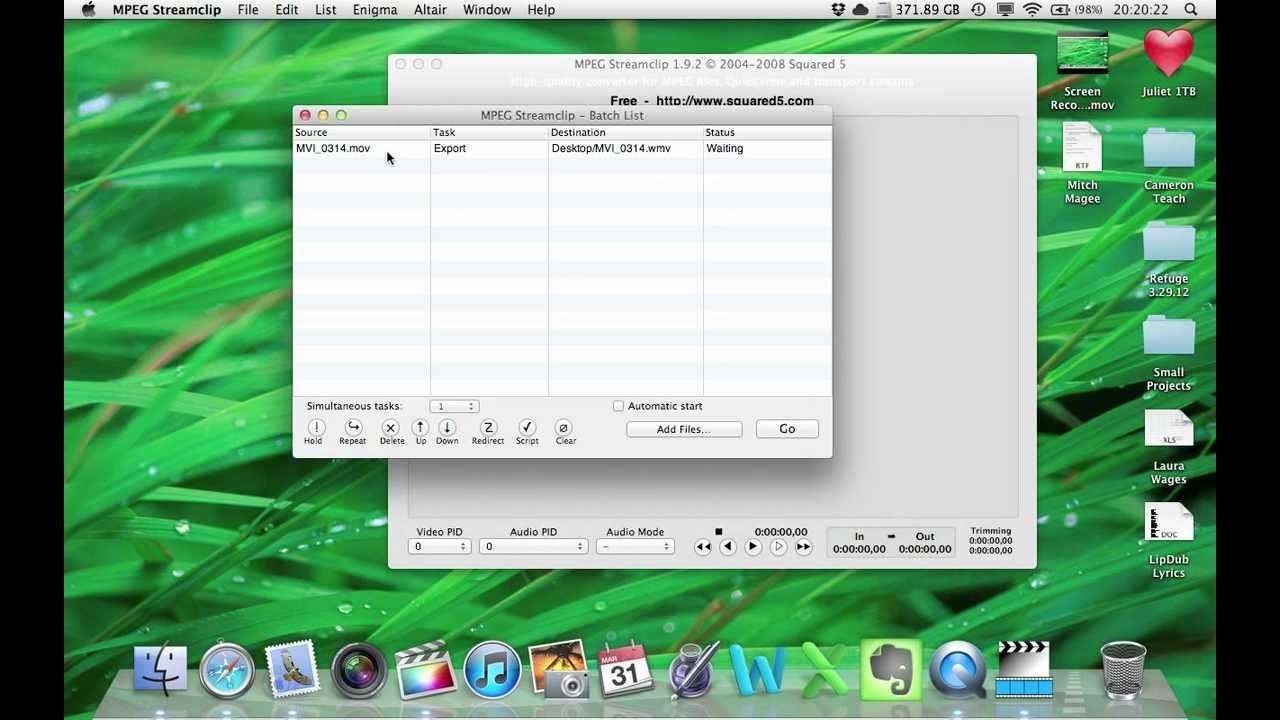Open QuickTime Player from dock
Image resolution: width=1280 pixels, height=720 pixels.
tap(957, 669)
